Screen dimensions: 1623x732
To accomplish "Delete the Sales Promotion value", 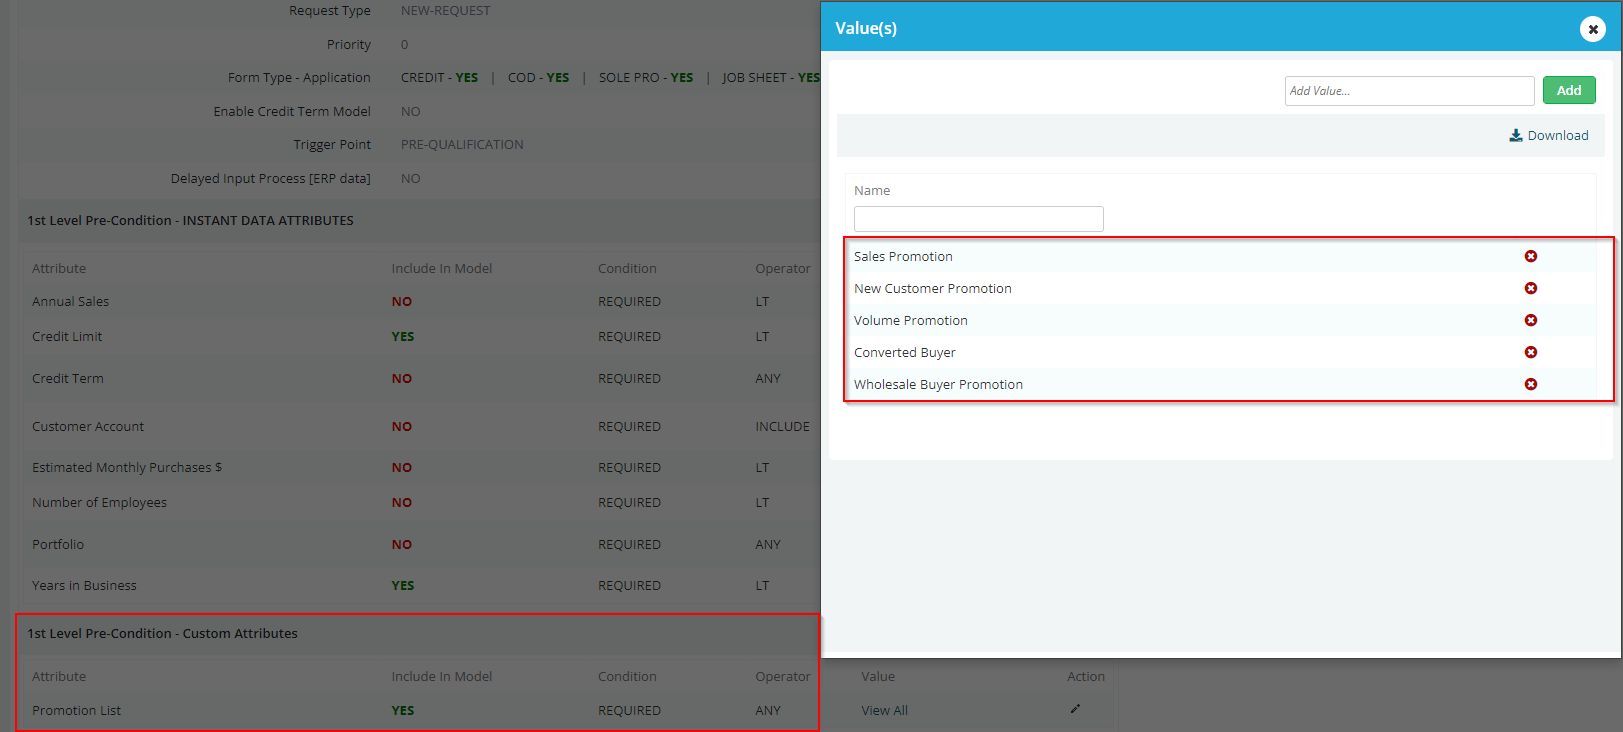I will 1530,256.
